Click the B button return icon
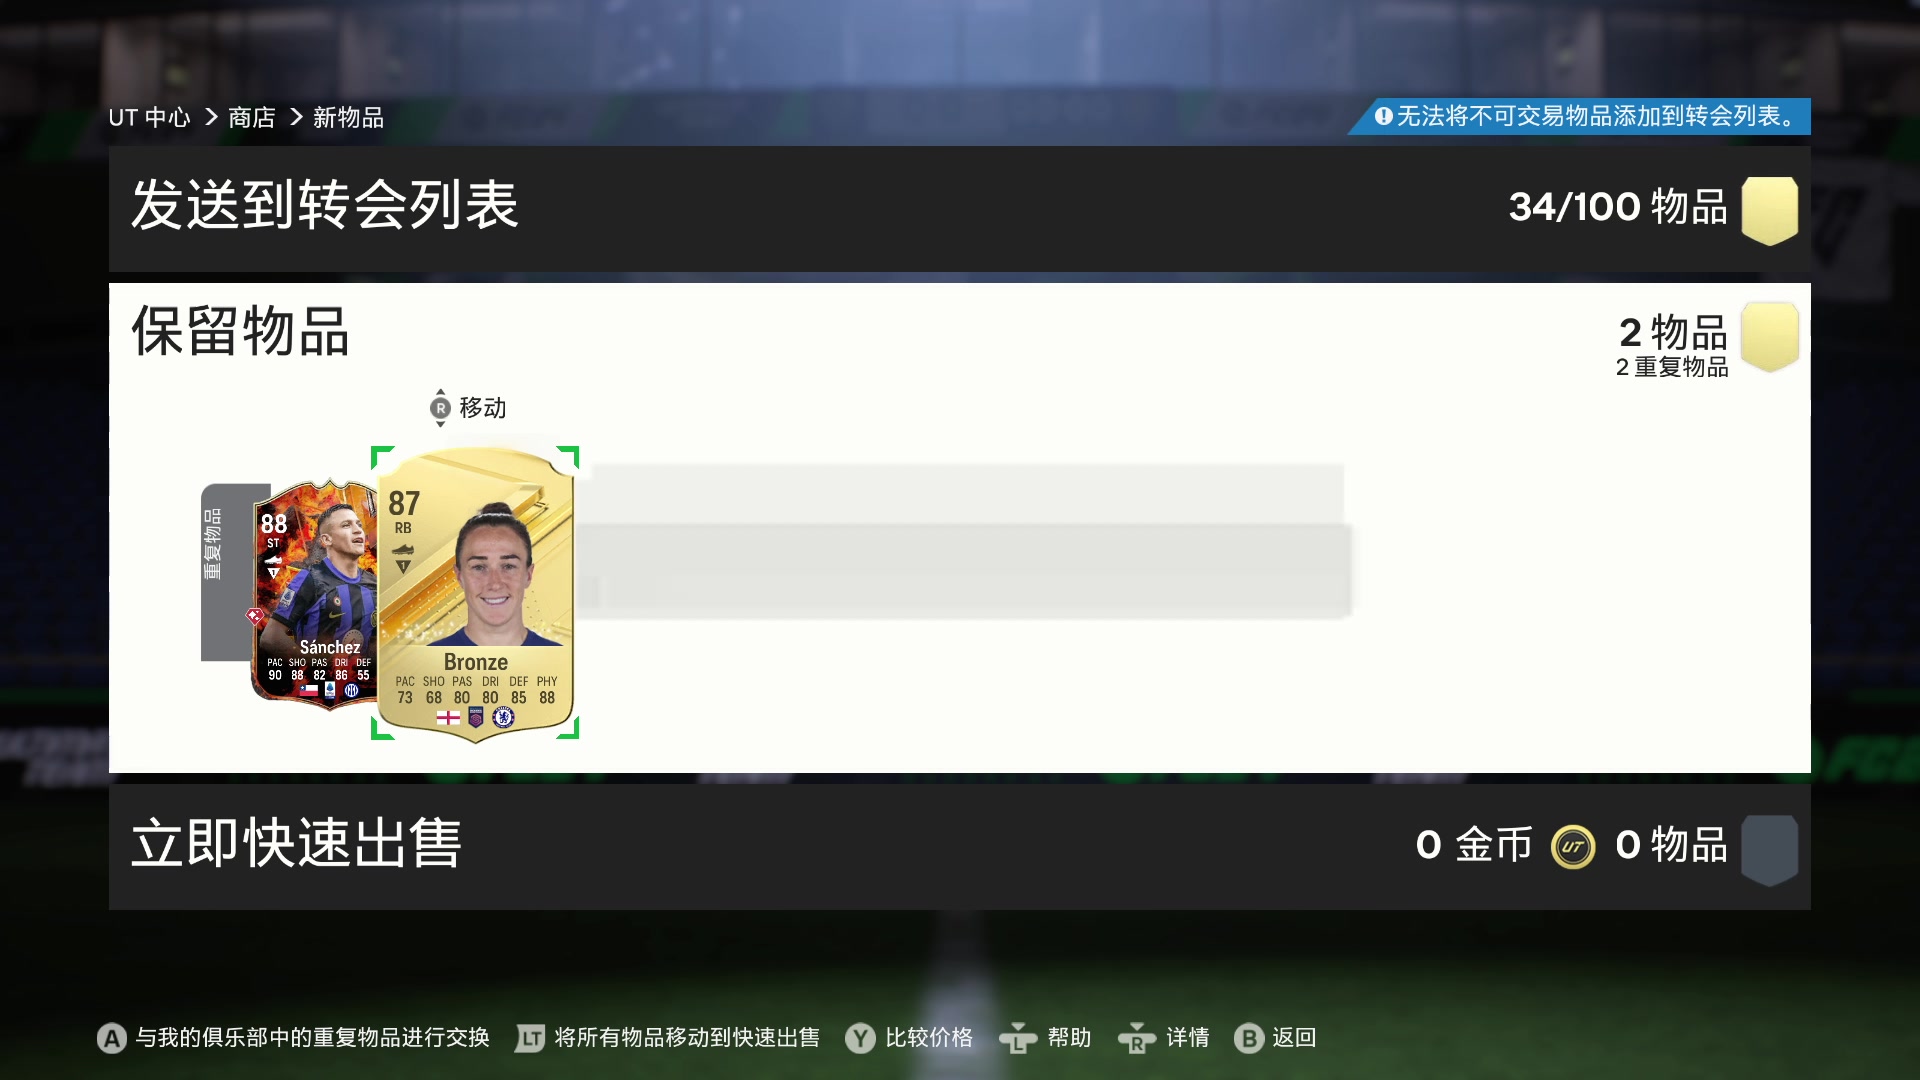Image resolution: width=1920 pixels, height=1080 pixels. [1249, 1038]
